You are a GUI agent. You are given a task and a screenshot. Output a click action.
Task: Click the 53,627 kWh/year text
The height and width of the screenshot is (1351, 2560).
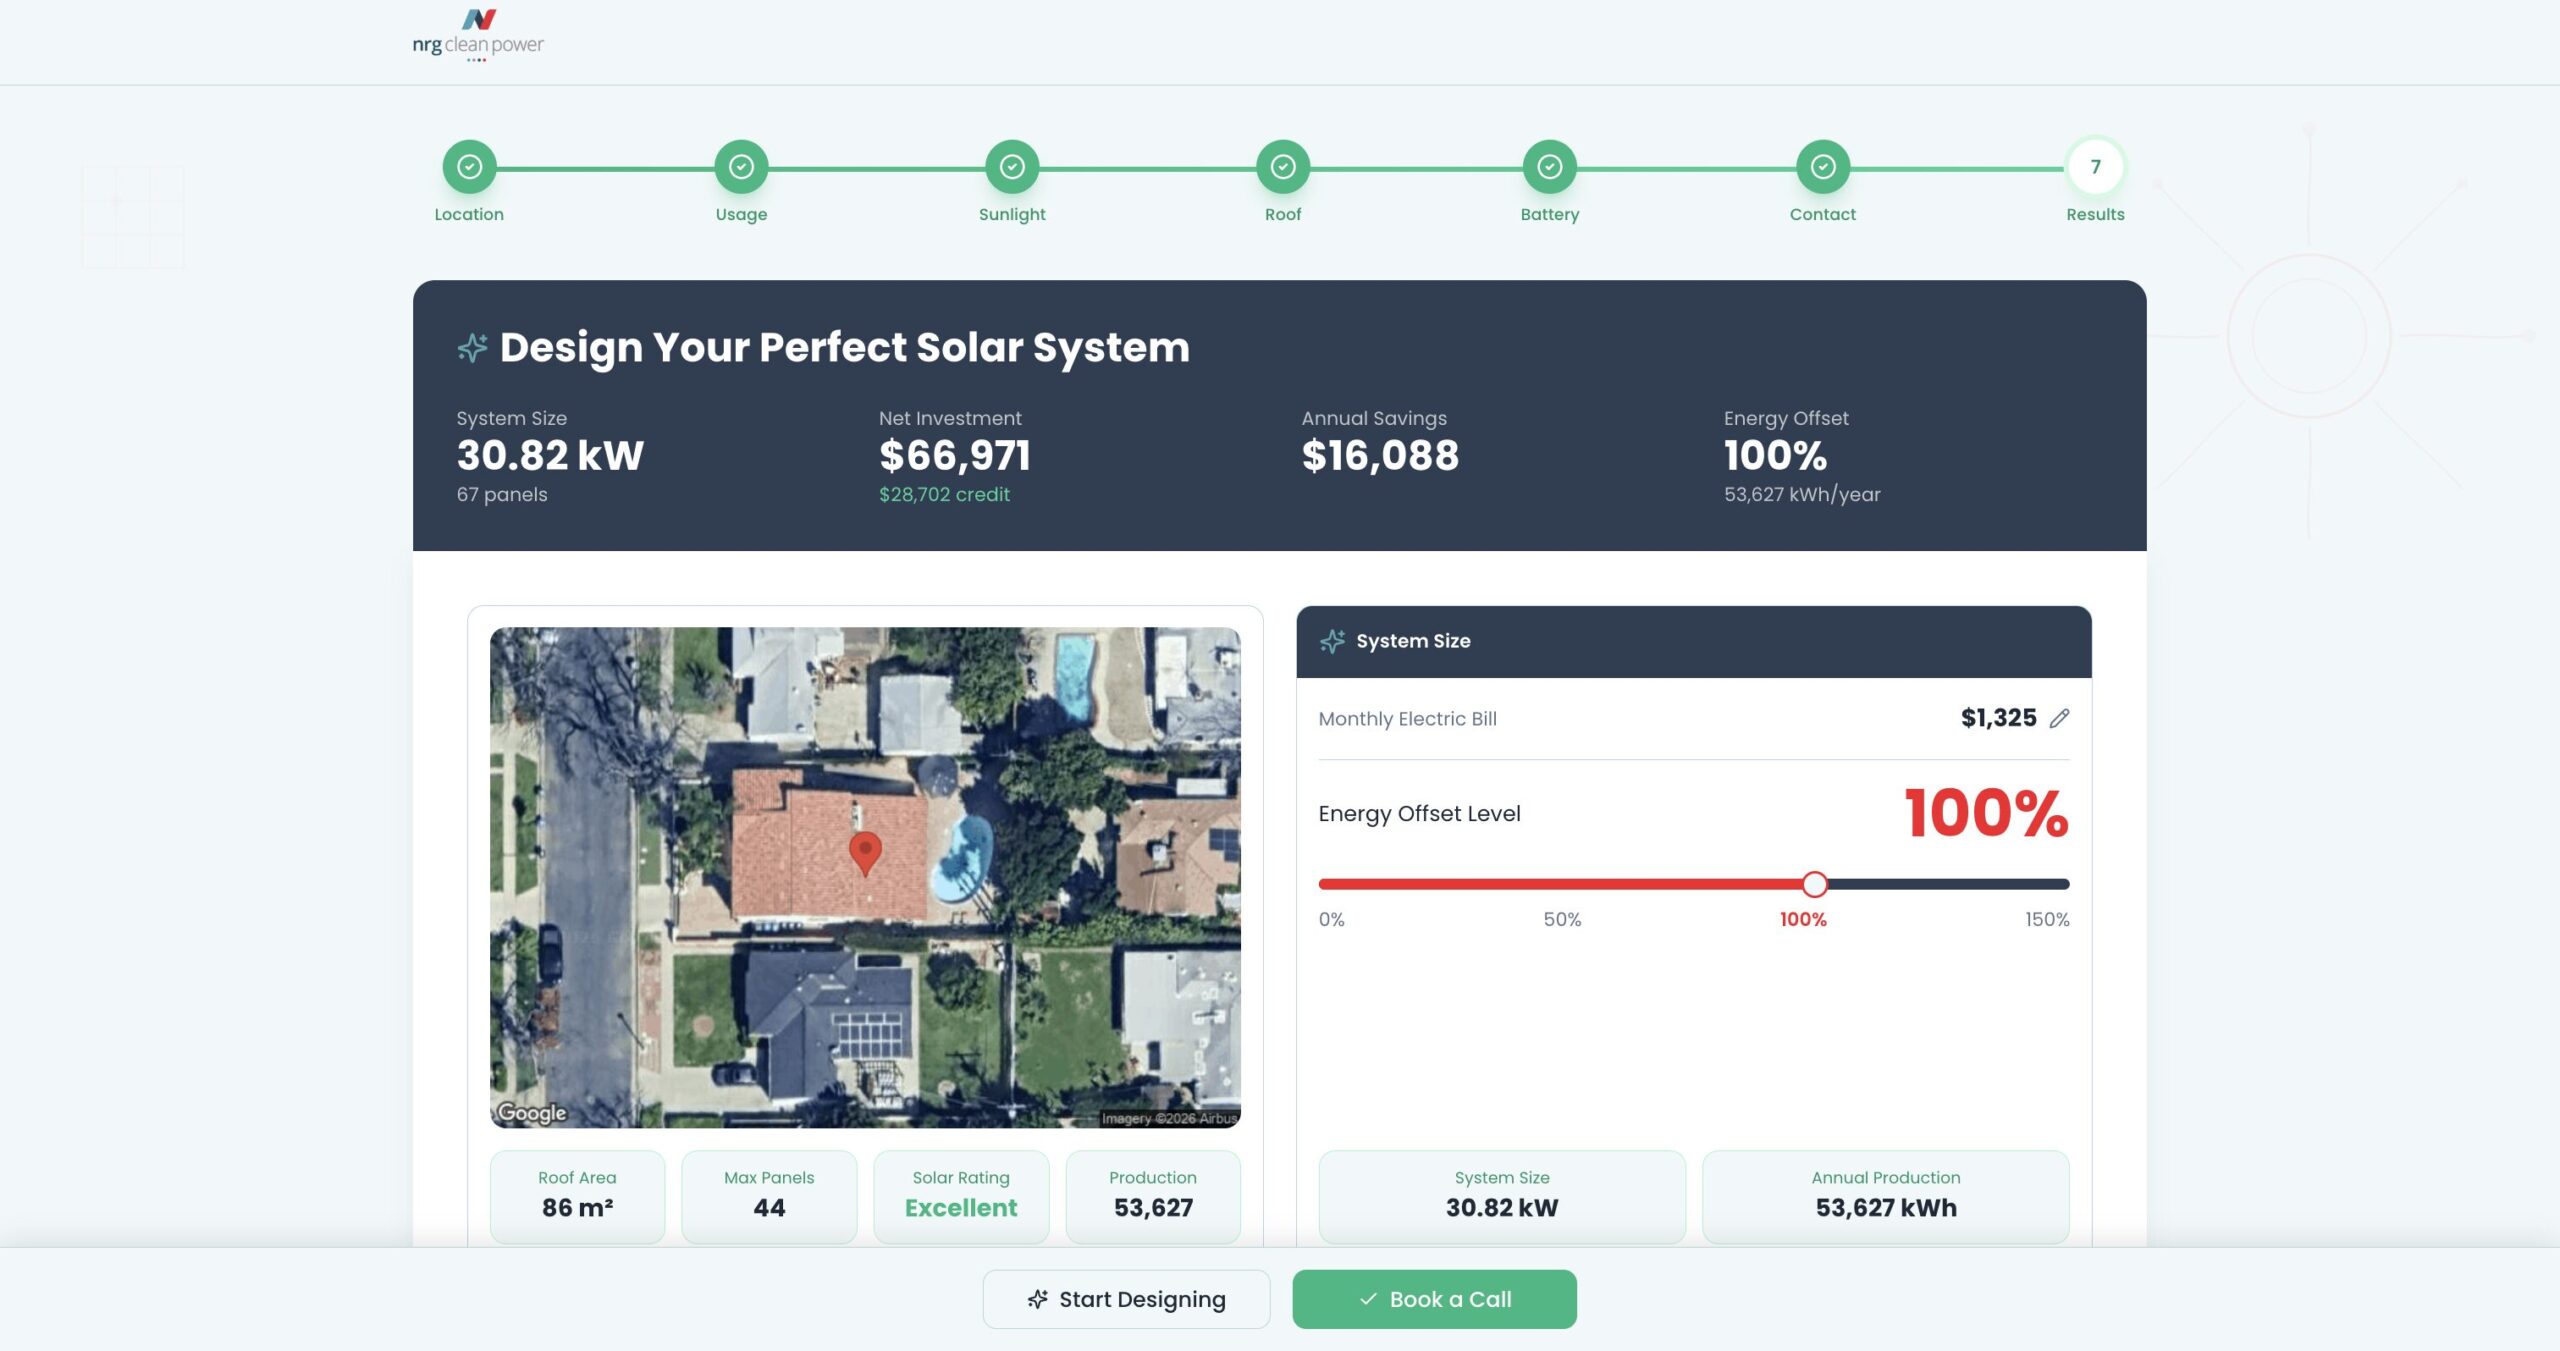coord(1802,494)
